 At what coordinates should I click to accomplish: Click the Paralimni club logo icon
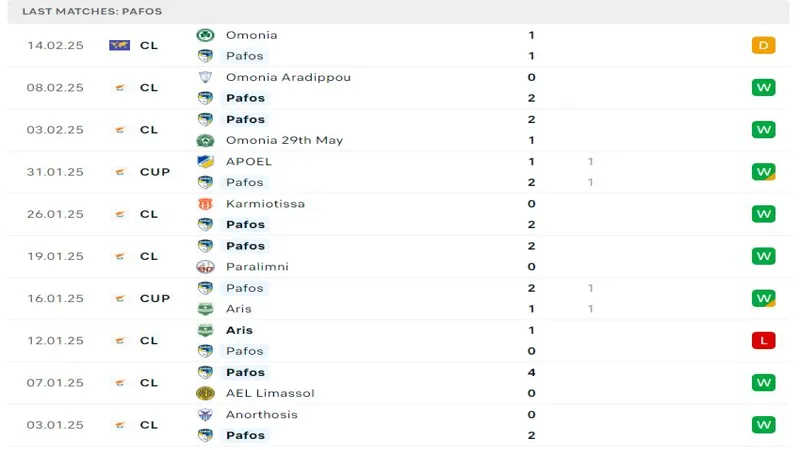205,267
